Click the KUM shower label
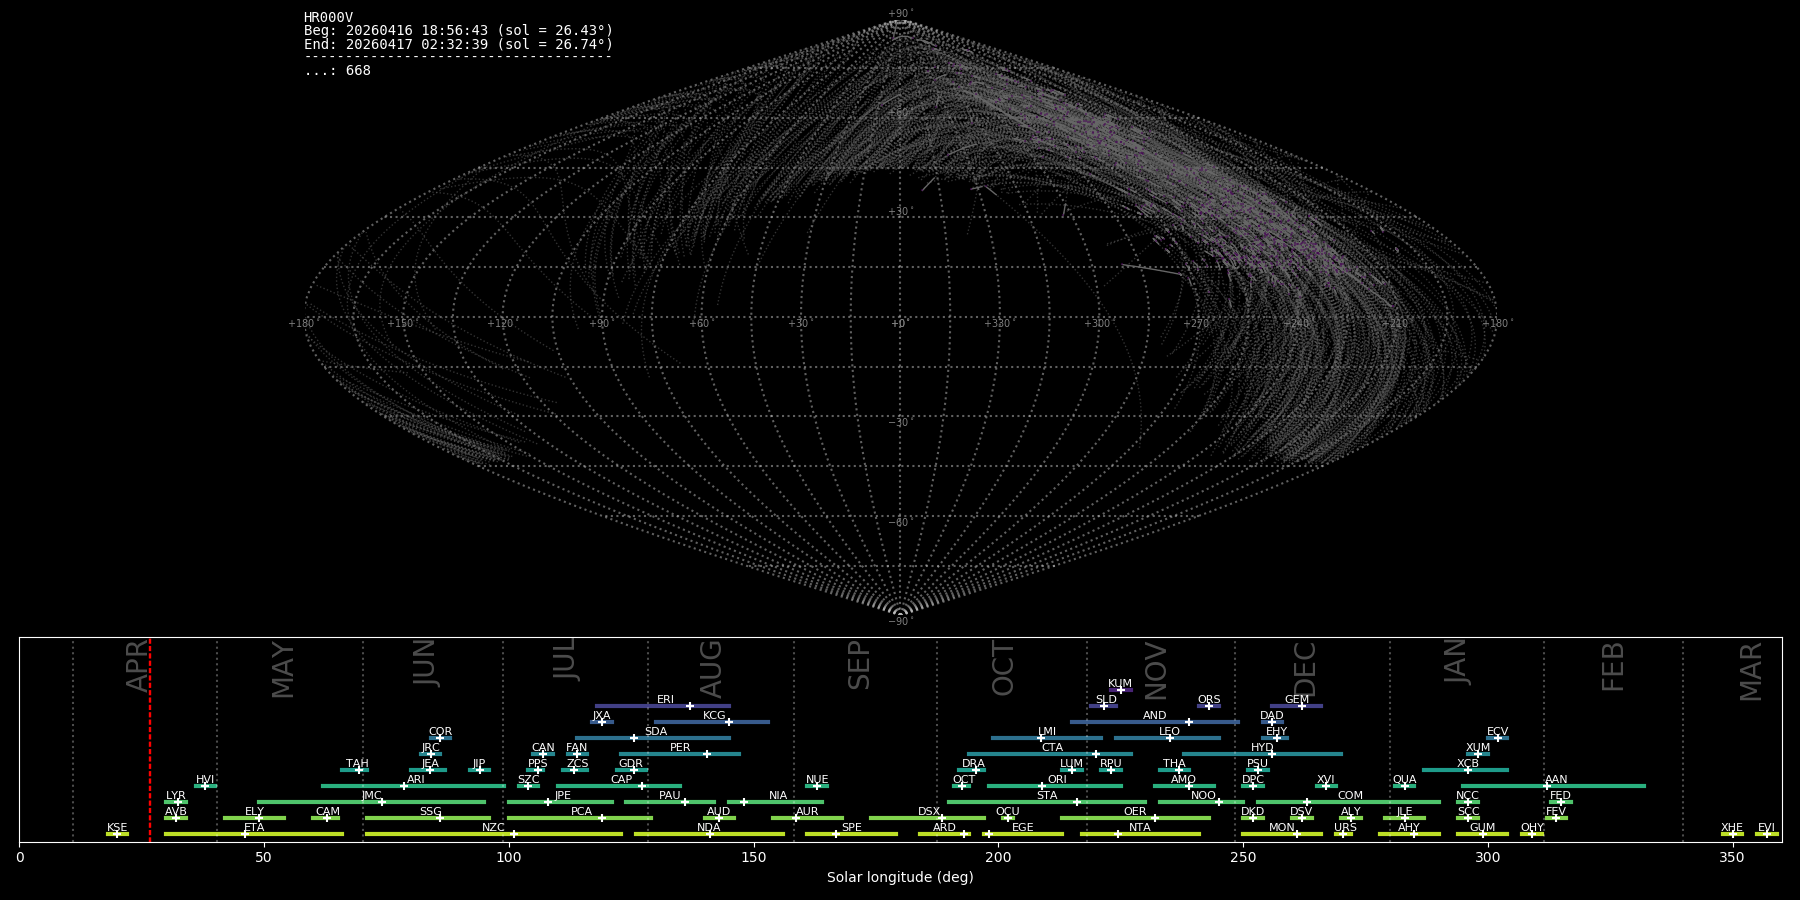The width and height of the screenshot is (1800, 900). pyautogui.click(x=1120, y=684)
